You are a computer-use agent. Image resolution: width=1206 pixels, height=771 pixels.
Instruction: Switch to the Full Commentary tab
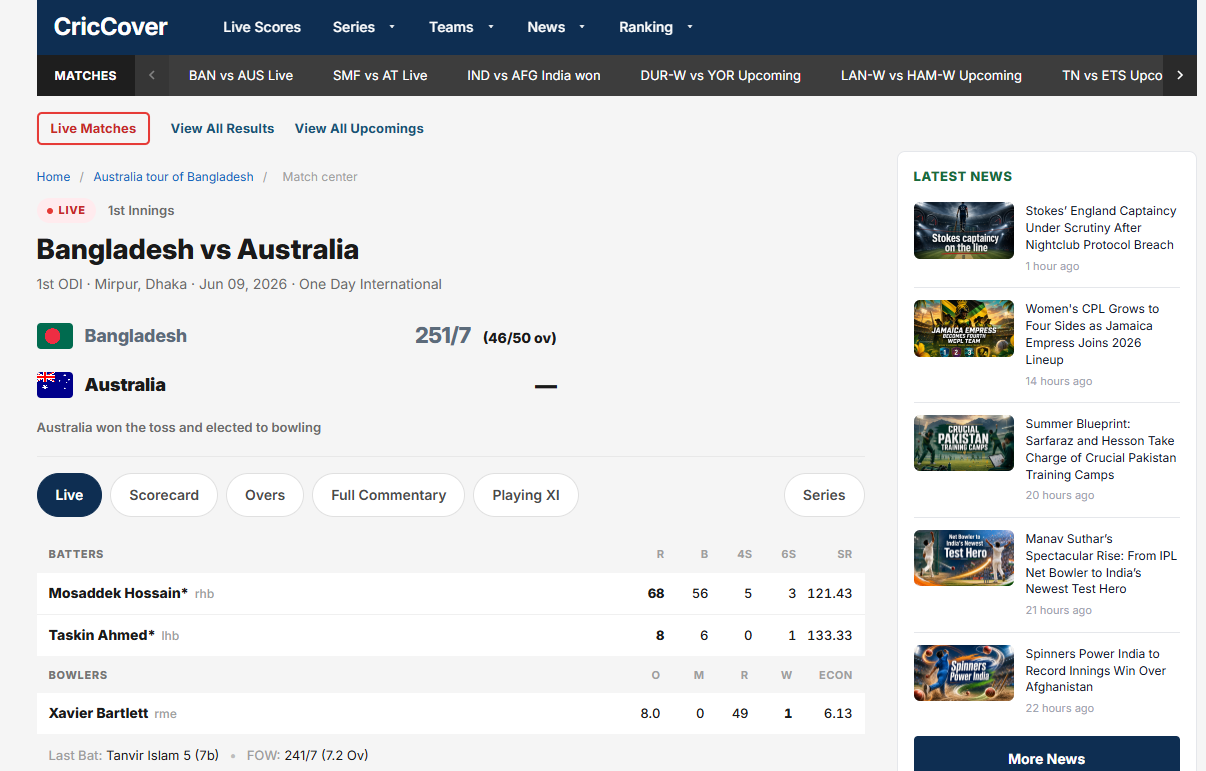tap(388, 495)
